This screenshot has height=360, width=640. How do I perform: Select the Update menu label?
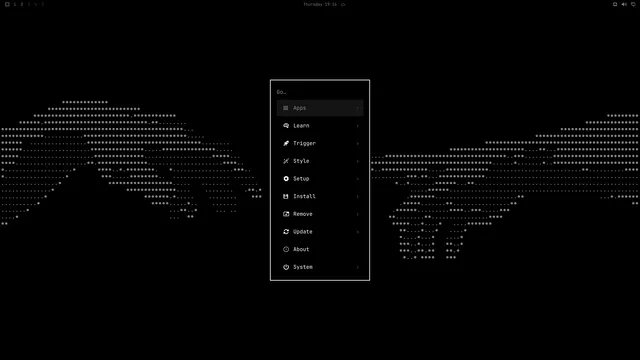pyautogui.click(x=303, y=231)
